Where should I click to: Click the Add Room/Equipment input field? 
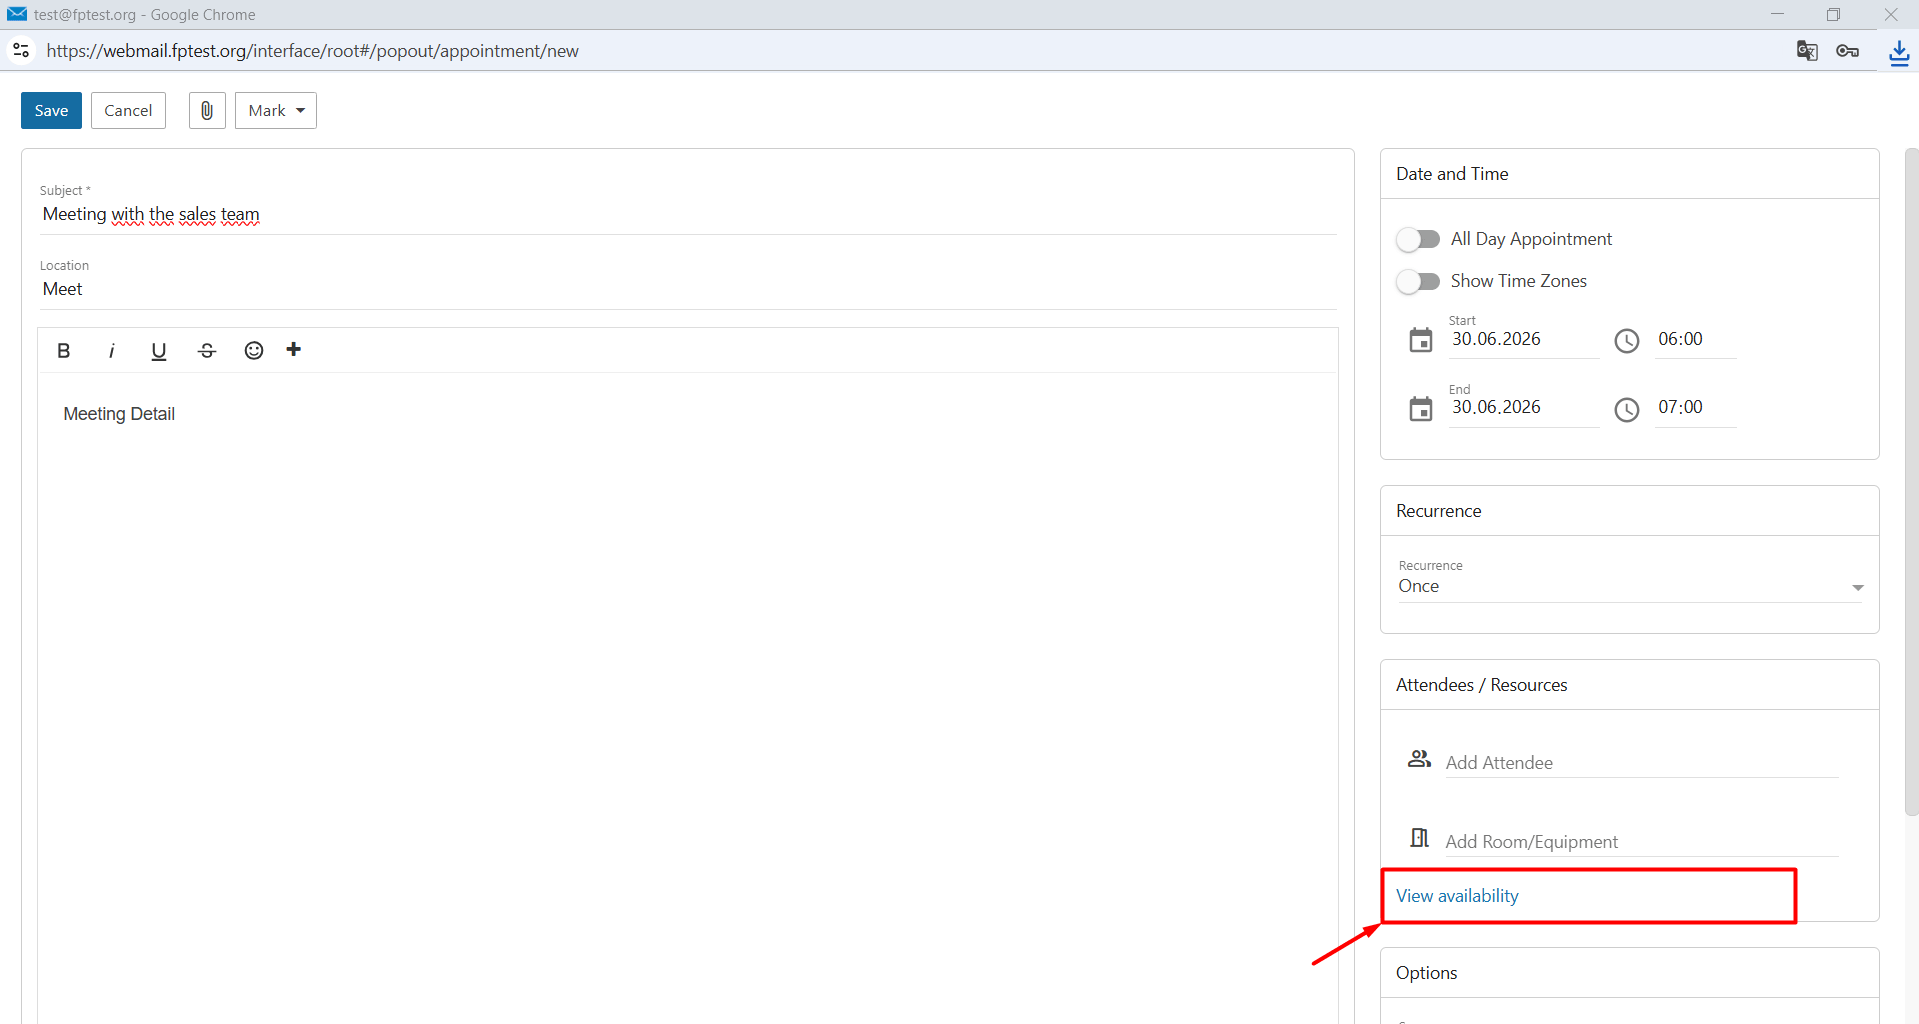coord(1641,841)
